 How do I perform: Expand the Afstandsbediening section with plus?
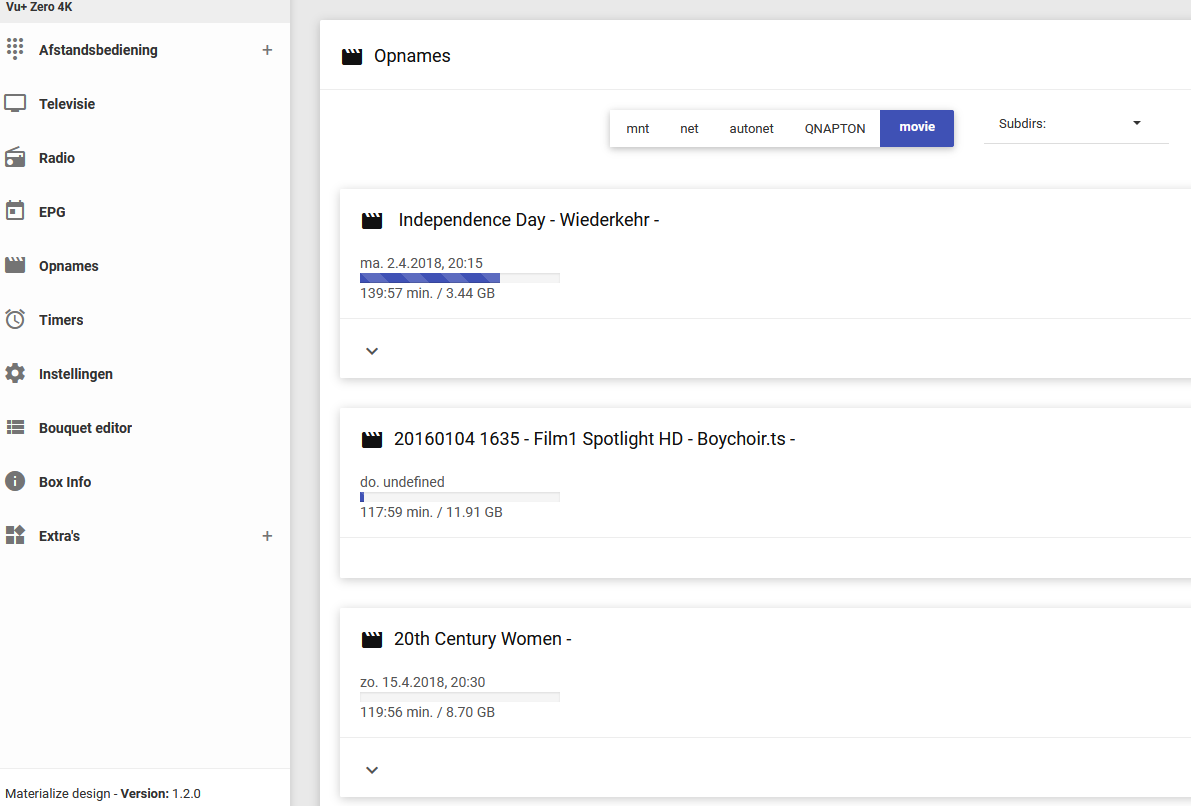pyautogui.click(x=267, y=50)
